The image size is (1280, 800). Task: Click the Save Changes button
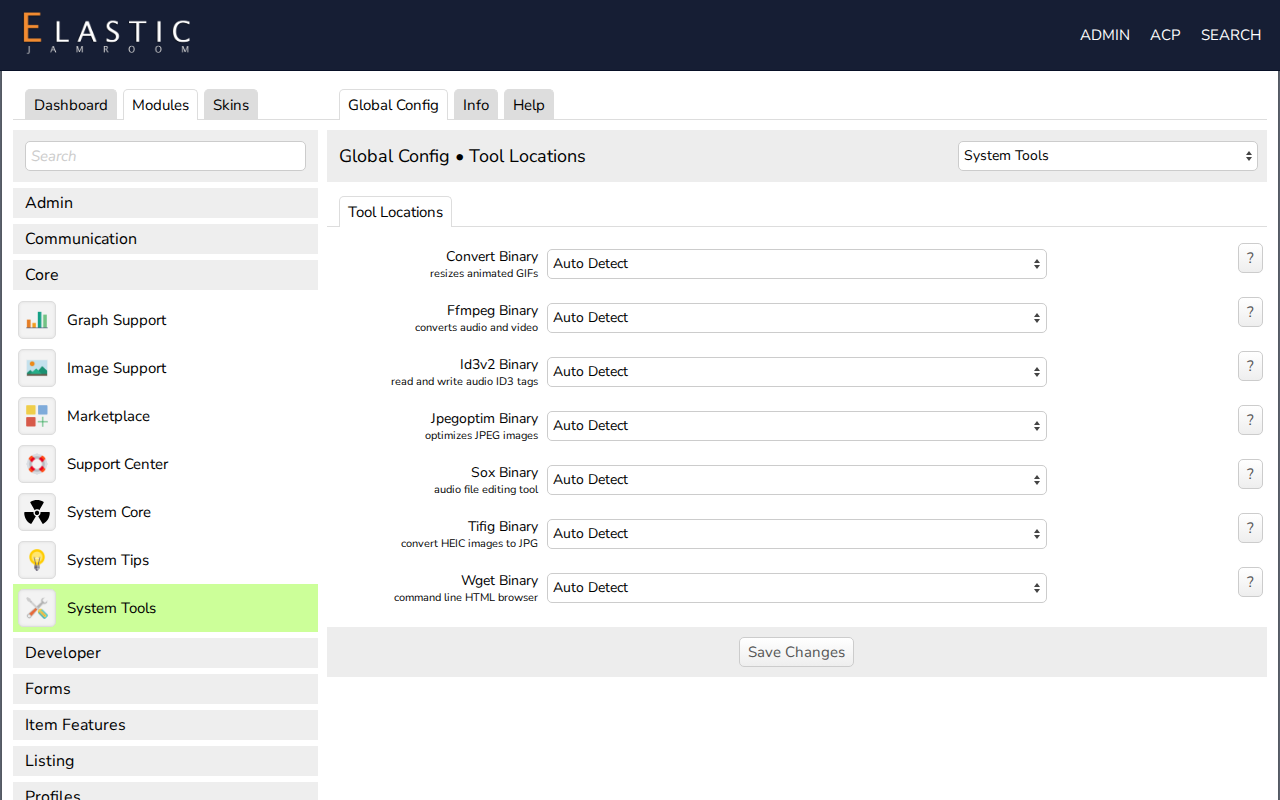(x=797, y=652)
